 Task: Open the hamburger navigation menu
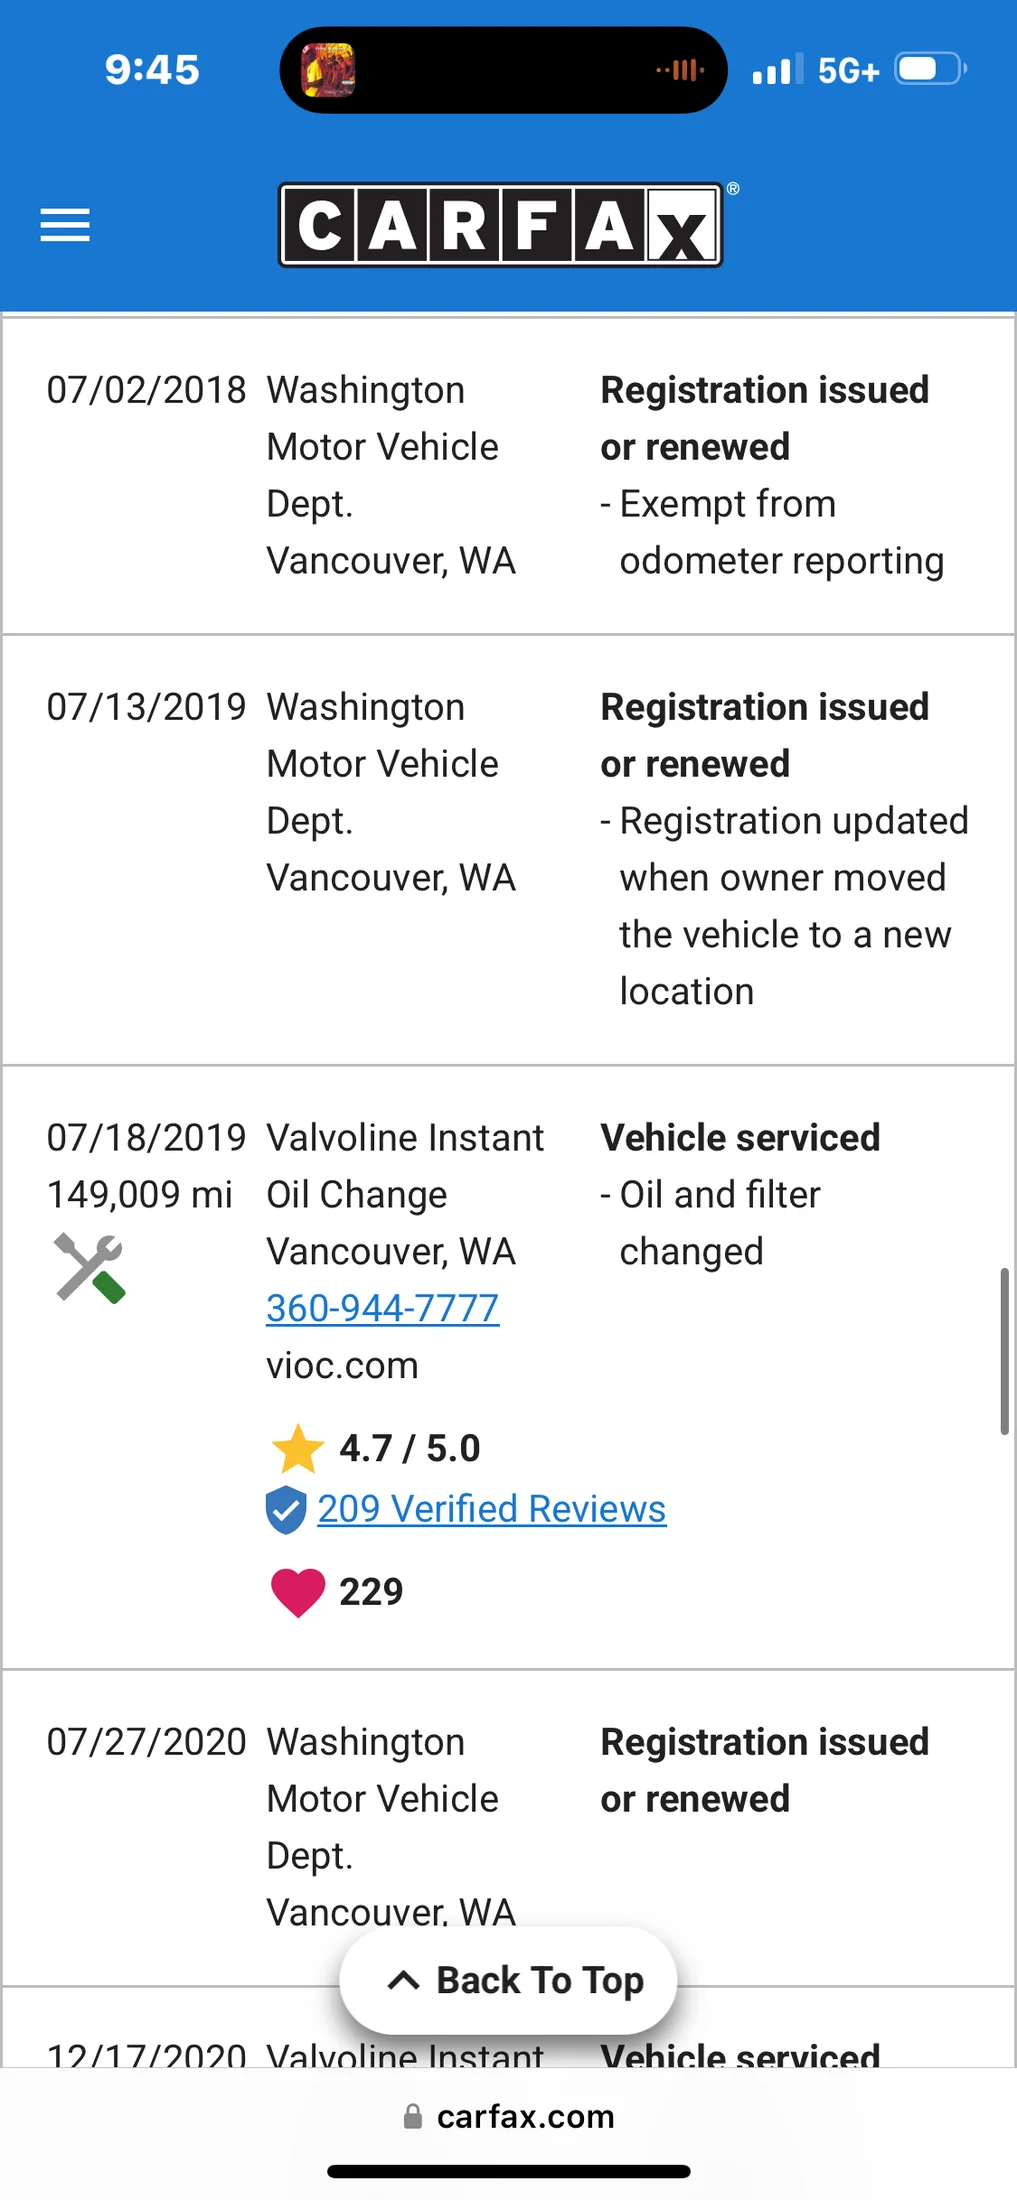point(65,225)
